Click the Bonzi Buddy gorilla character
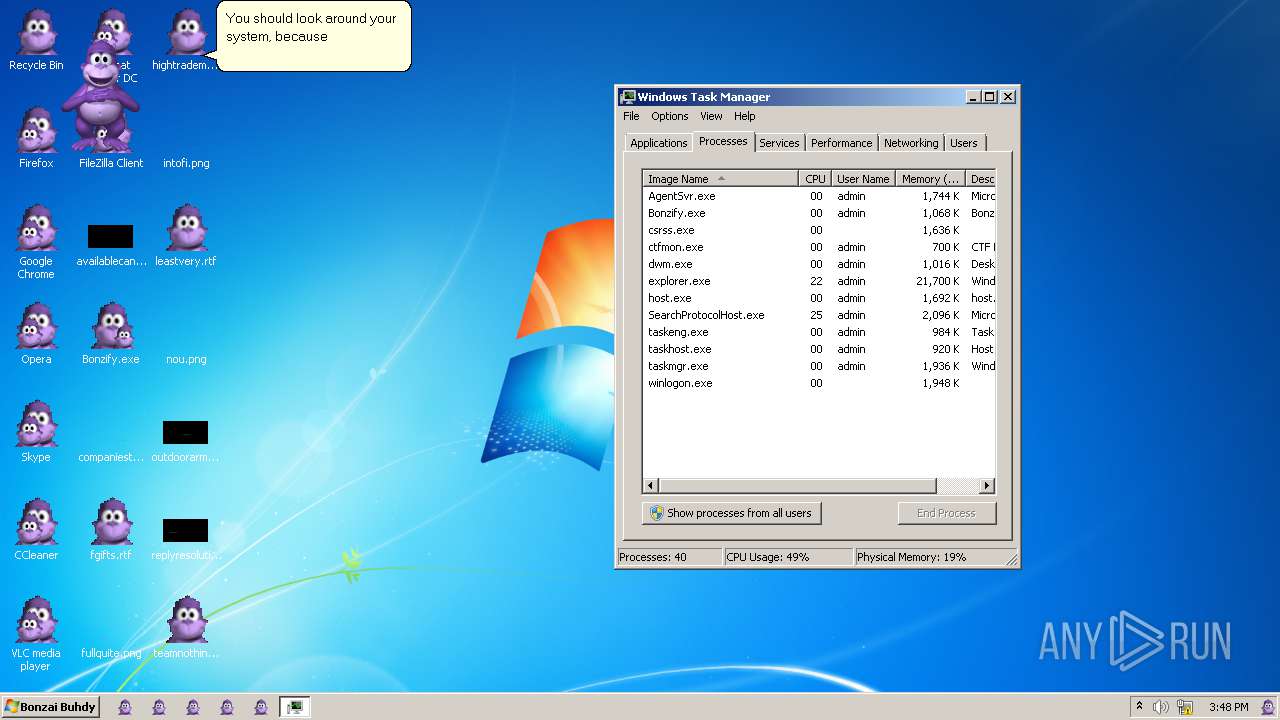 100,96
